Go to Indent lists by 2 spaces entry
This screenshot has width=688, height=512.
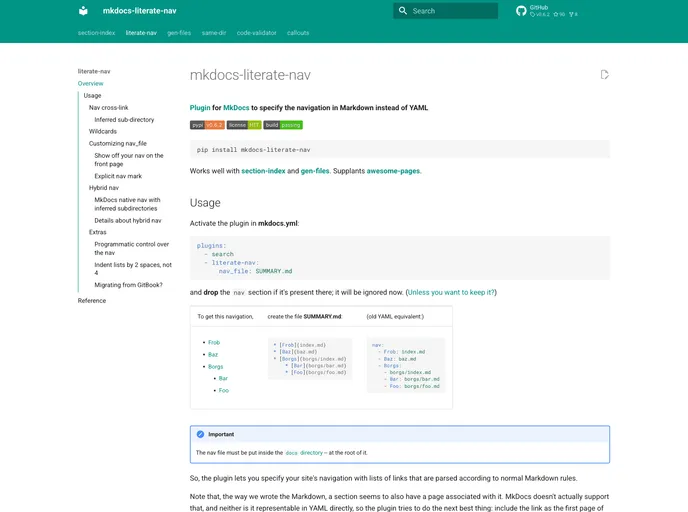point(133,269)
